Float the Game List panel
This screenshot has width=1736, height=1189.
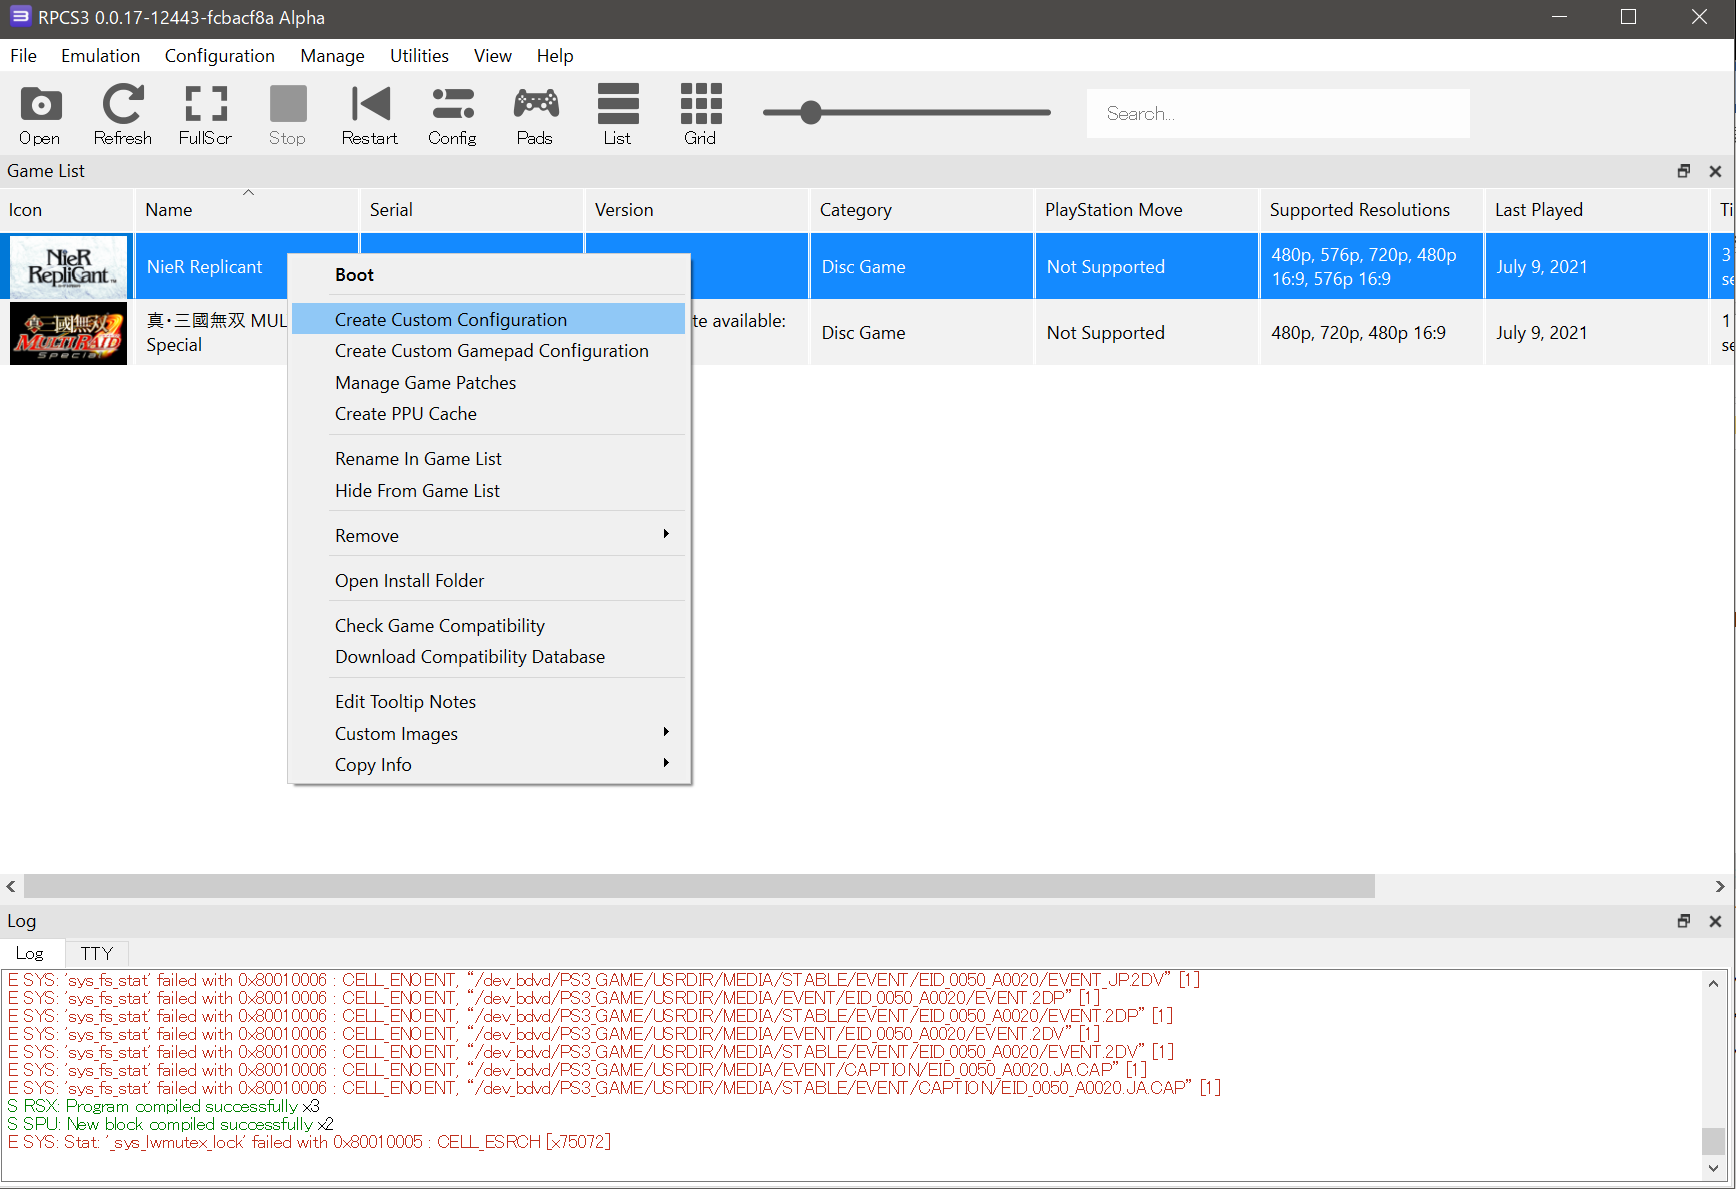click(1684, 171)
